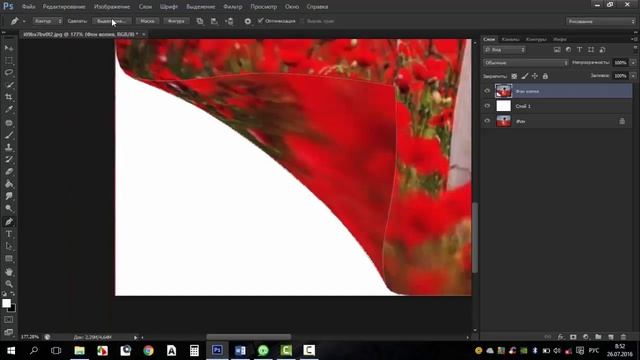Select the Lasso tool
Viewport: 640px width, 360px height.
pyautogui.click(x=9, y=73)
